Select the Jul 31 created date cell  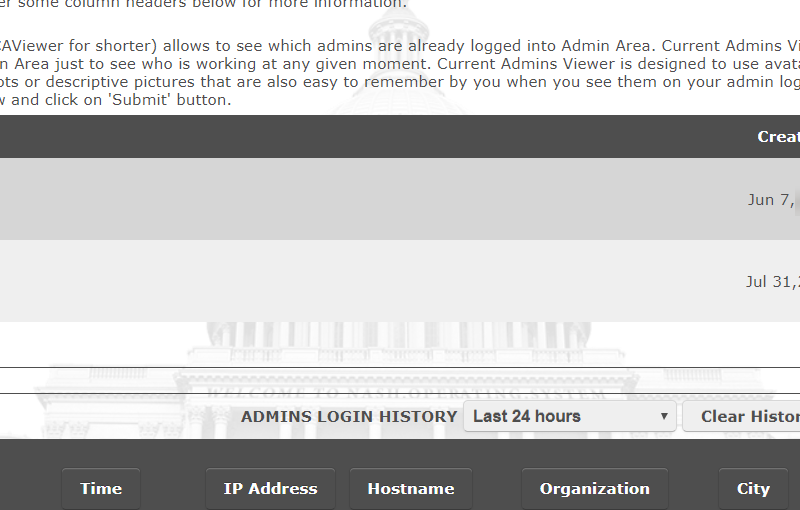pyautogui.click(x=772, y=282)
